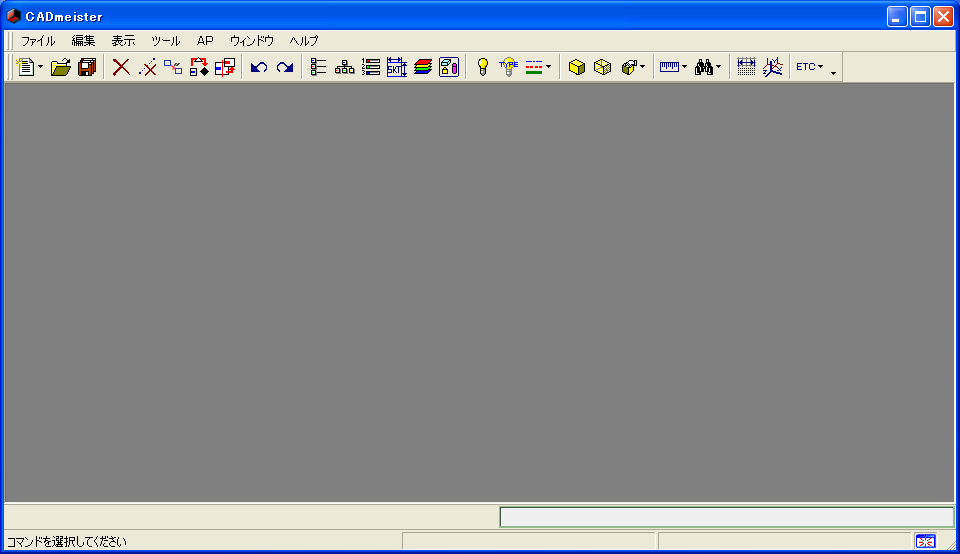Click the blue ruler measure icon

(669, 67)
